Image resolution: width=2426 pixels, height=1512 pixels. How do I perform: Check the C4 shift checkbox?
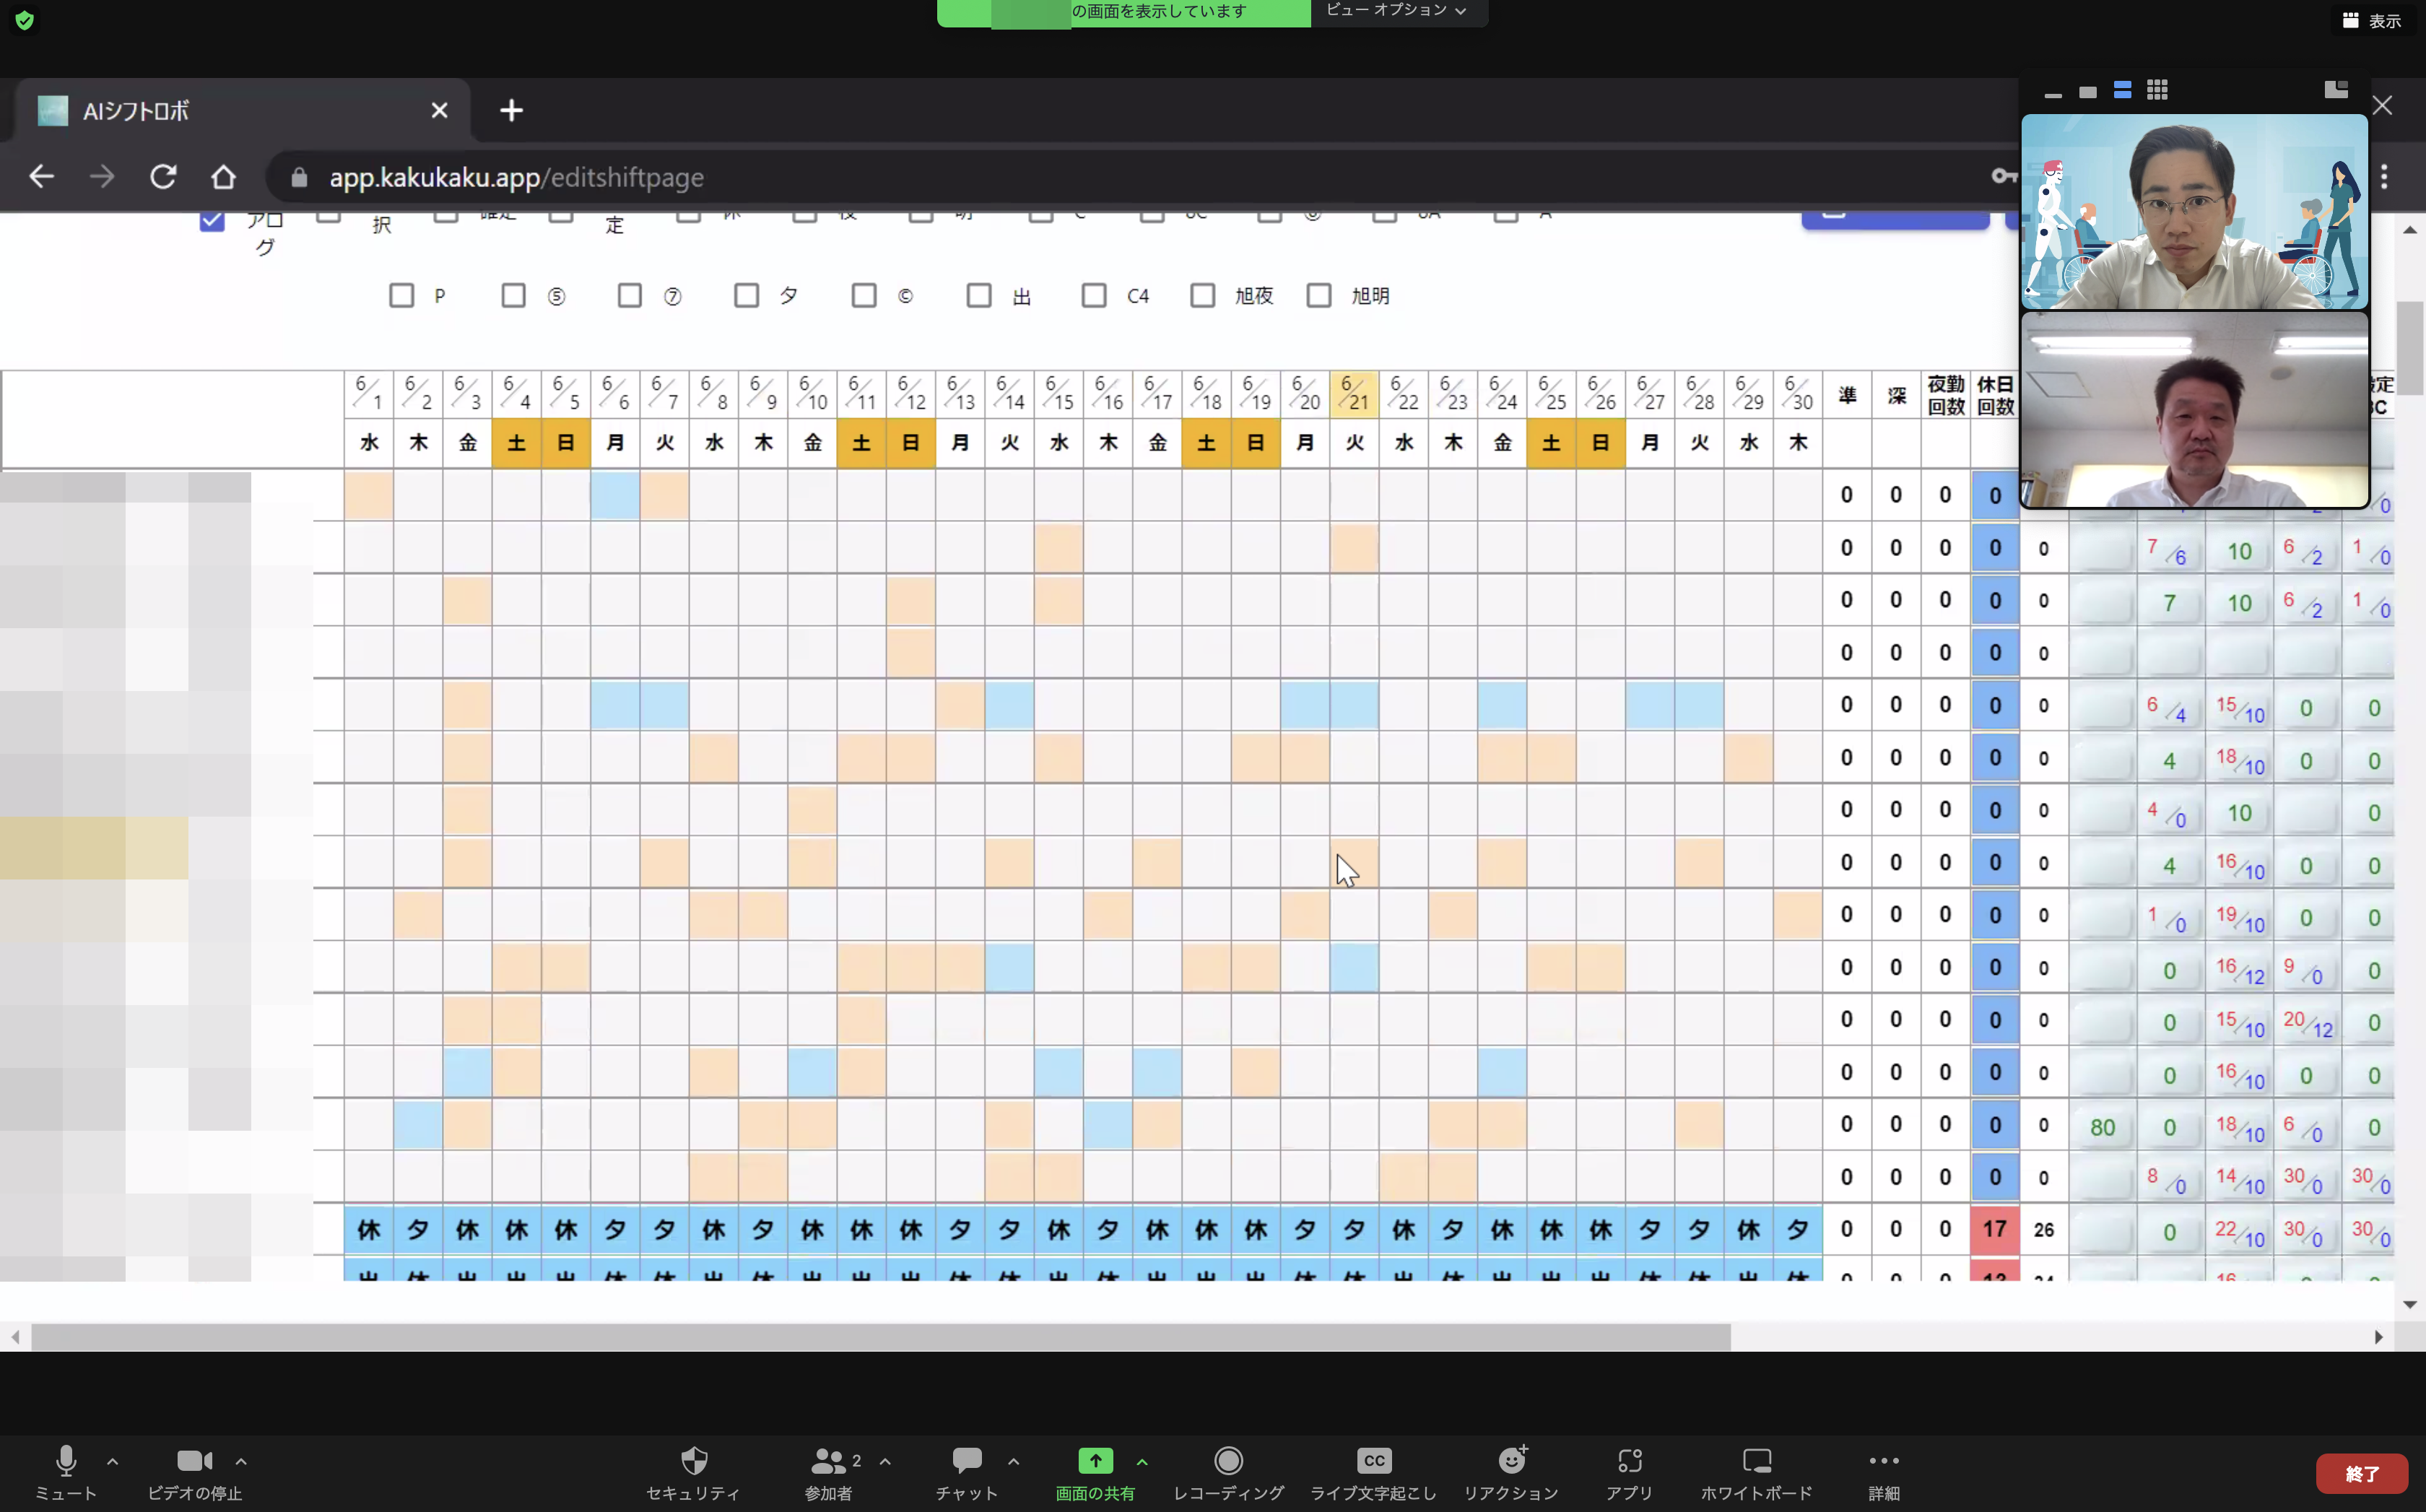tap(1094, 295)
